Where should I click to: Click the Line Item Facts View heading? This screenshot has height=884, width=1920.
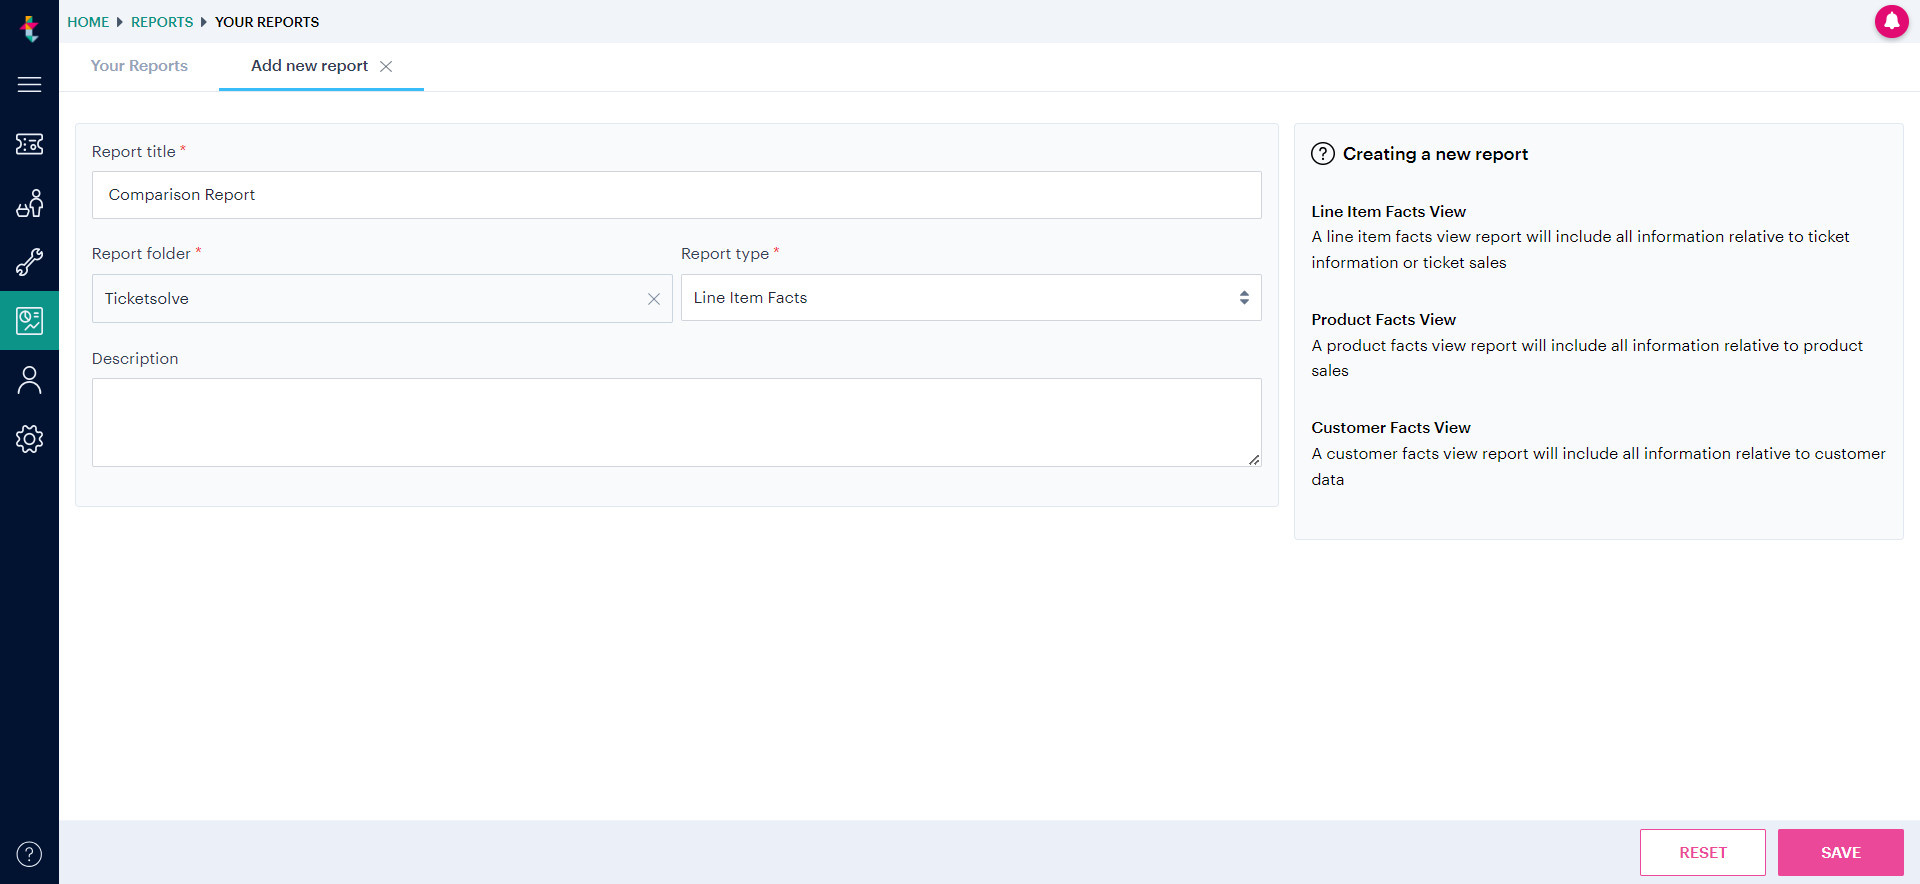(1388, 212)
